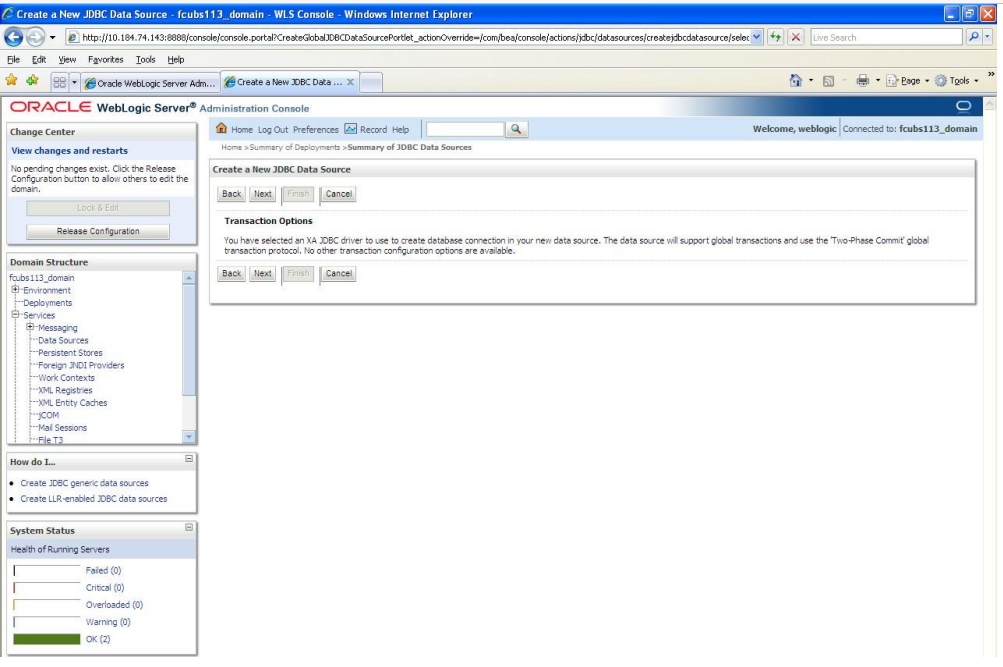Select Persistent Stores tree item
The image size is (1003, 667).
[70, 352]
